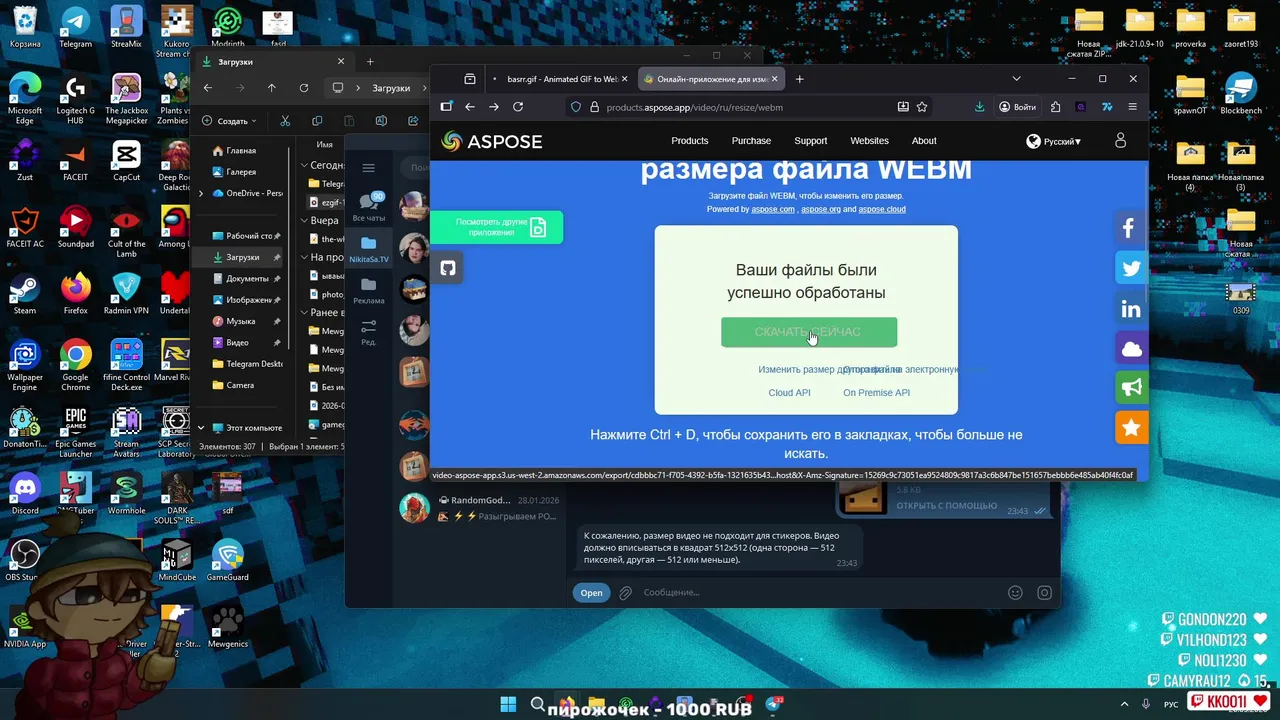Click the browser address bar URL
This screenshot has width=1280, height=720.
694,107
